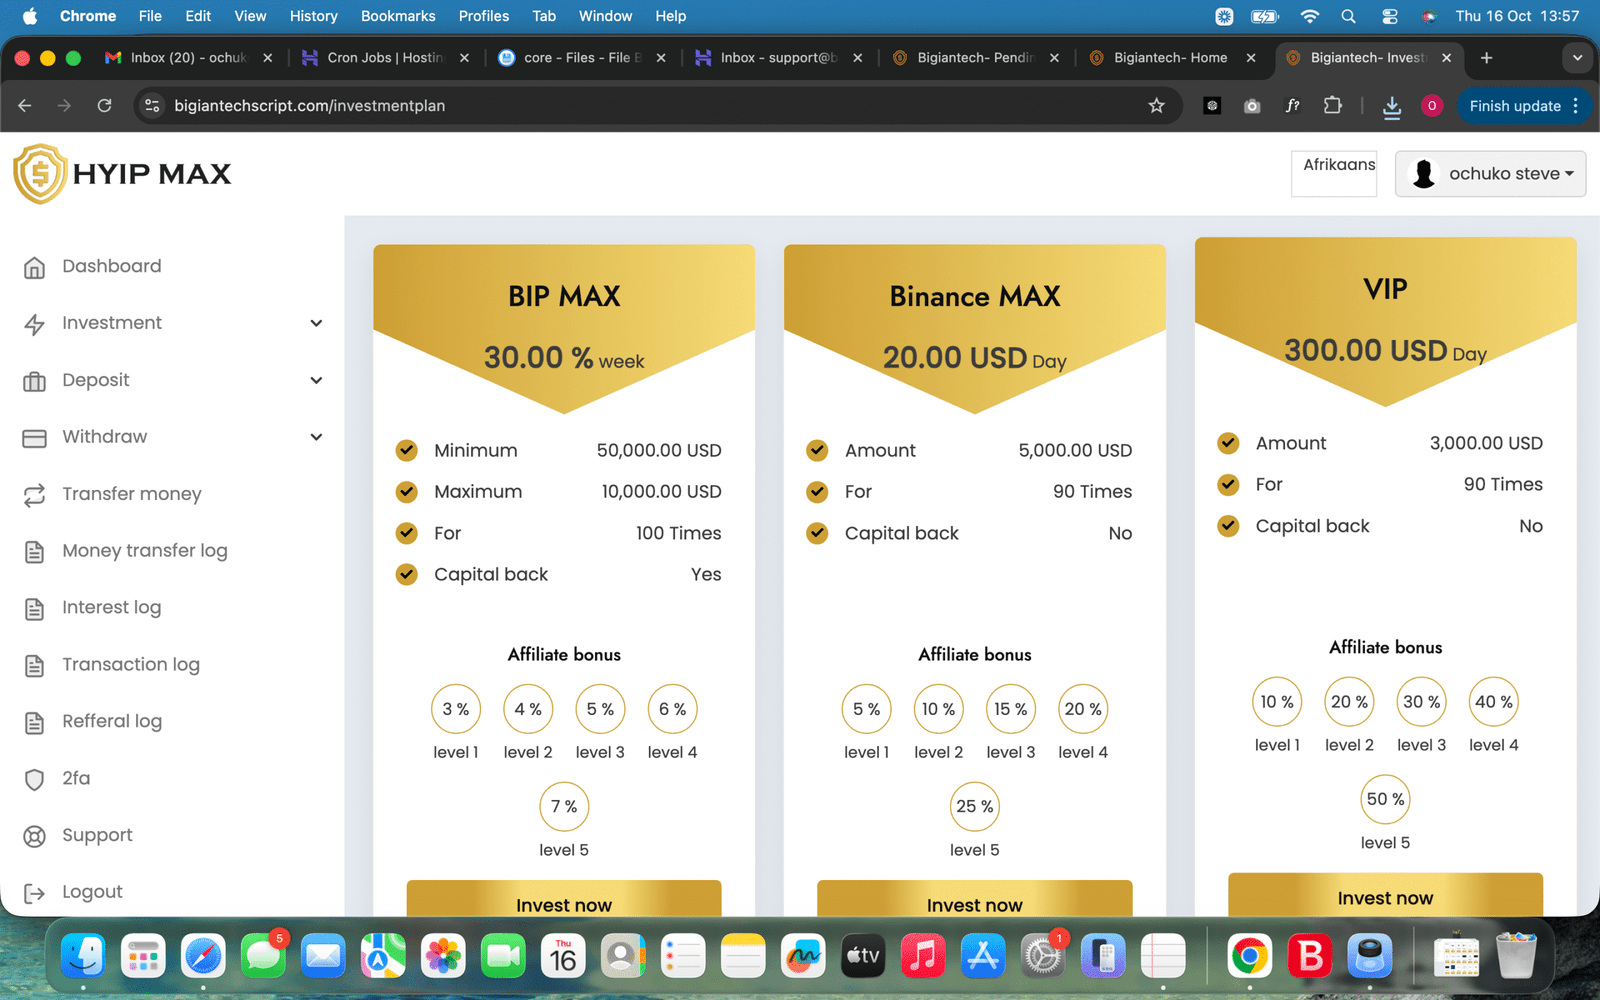This screenshot has height=1000, width=1600.
Task: Click the 2fa shield icon
Action: point(34,779)
